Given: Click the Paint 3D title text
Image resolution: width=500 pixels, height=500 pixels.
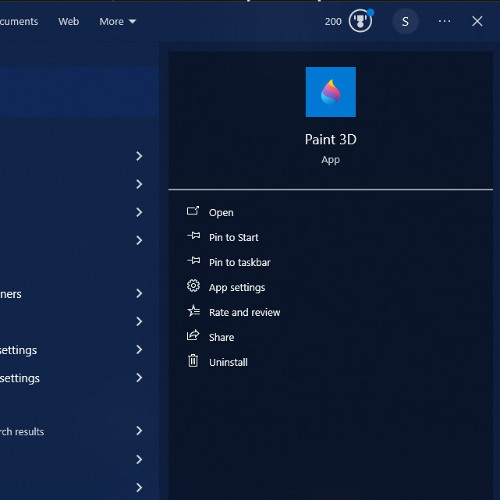Looking at the screenshot, I should (x=331, y=139).
